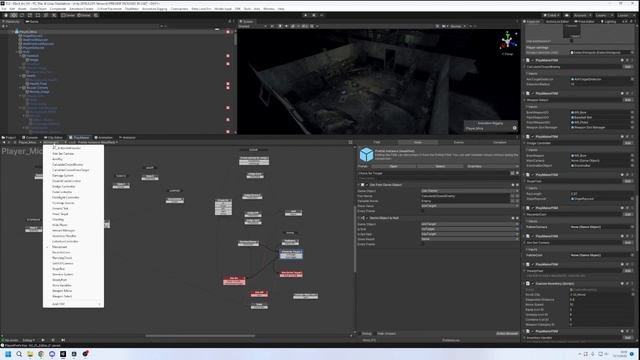Click the prefab Select button
This screenshot has height=360, width=640.
440,166
